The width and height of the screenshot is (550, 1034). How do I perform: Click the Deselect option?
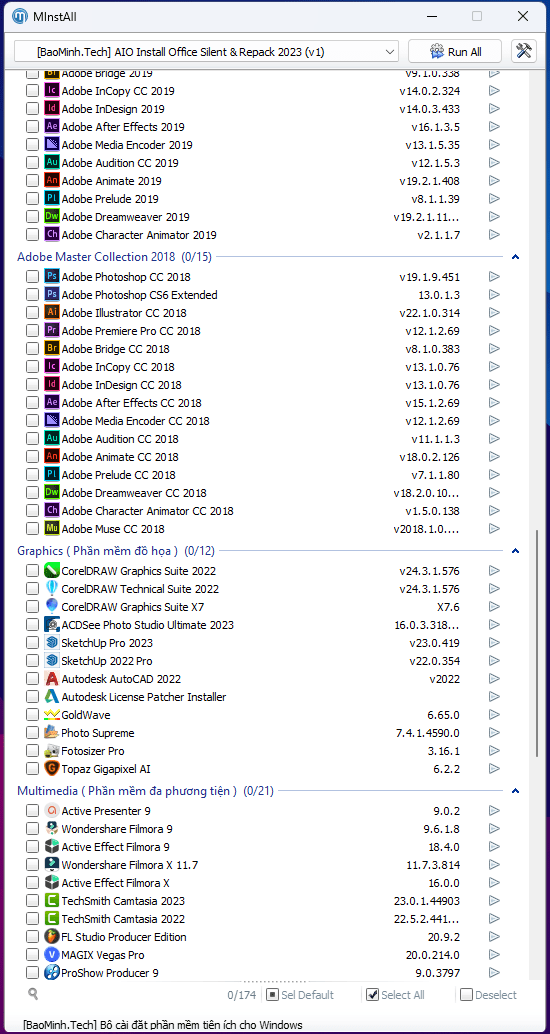(489, 995)
